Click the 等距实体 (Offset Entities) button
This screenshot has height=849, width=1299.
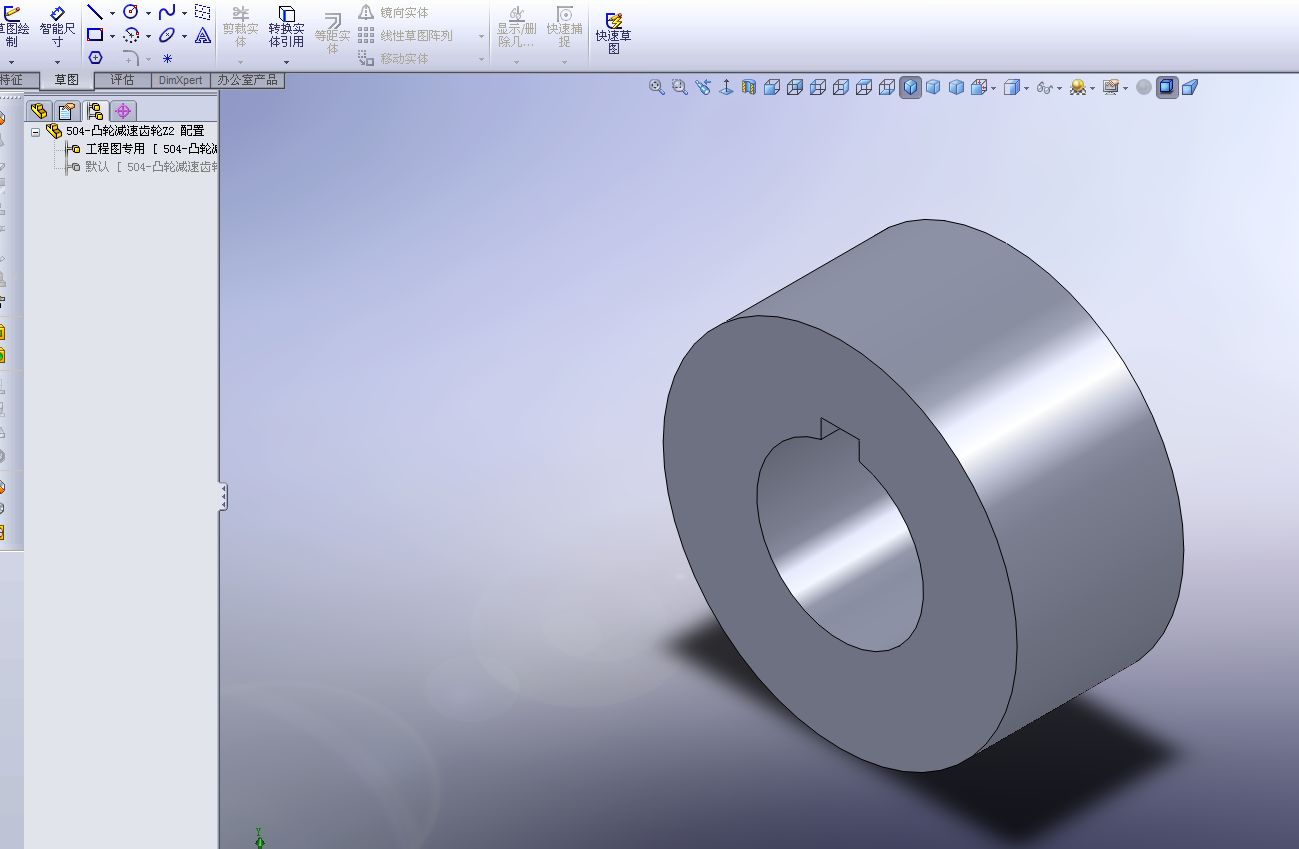[332, 33]
